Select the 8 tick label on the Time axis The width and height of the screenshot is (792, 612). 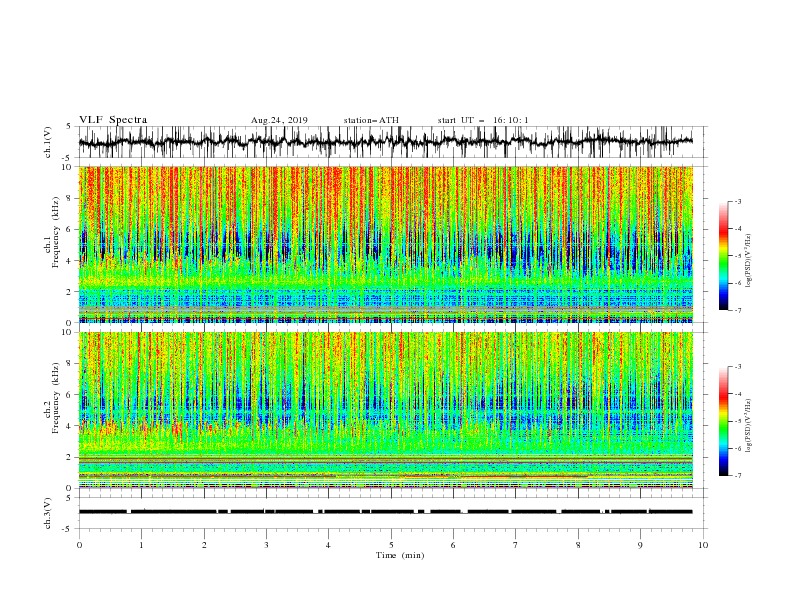(578, 545)
